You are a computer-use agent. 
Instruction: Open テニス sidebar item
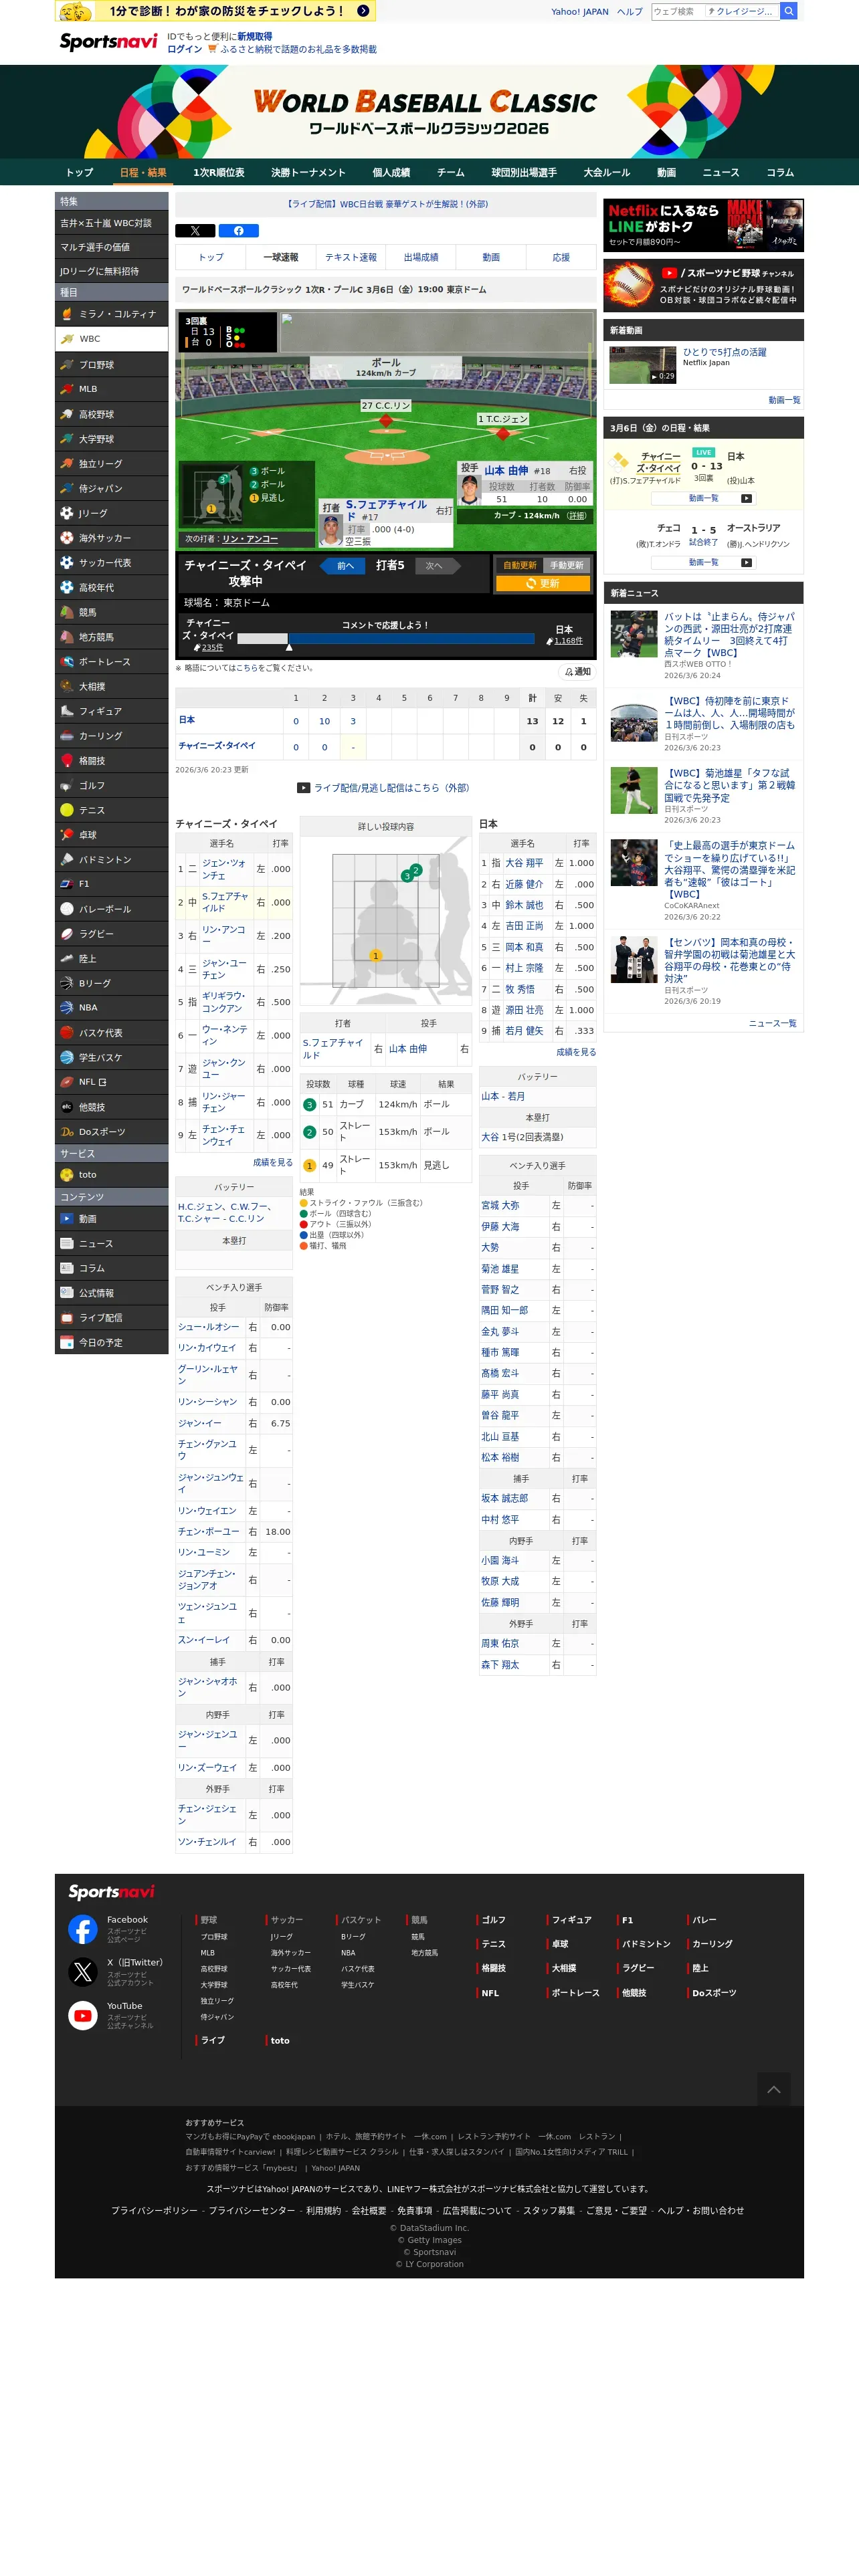[111, 810]
